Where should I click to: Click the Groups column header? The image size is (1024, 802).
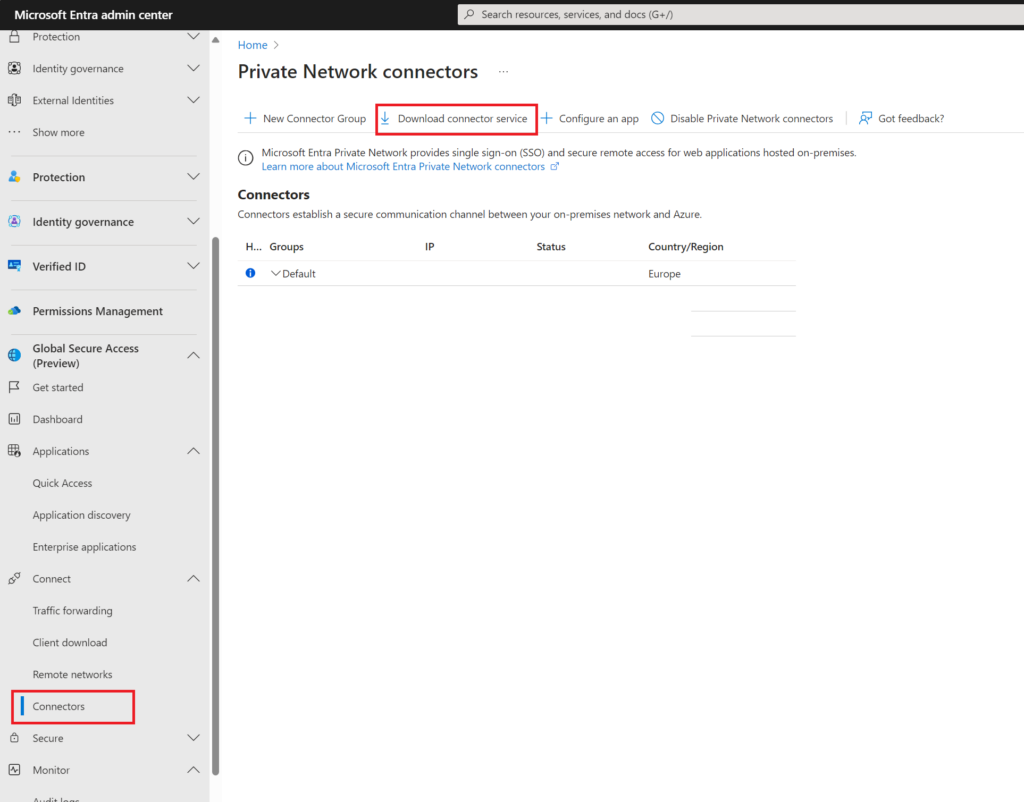click(x=287, y=247)
